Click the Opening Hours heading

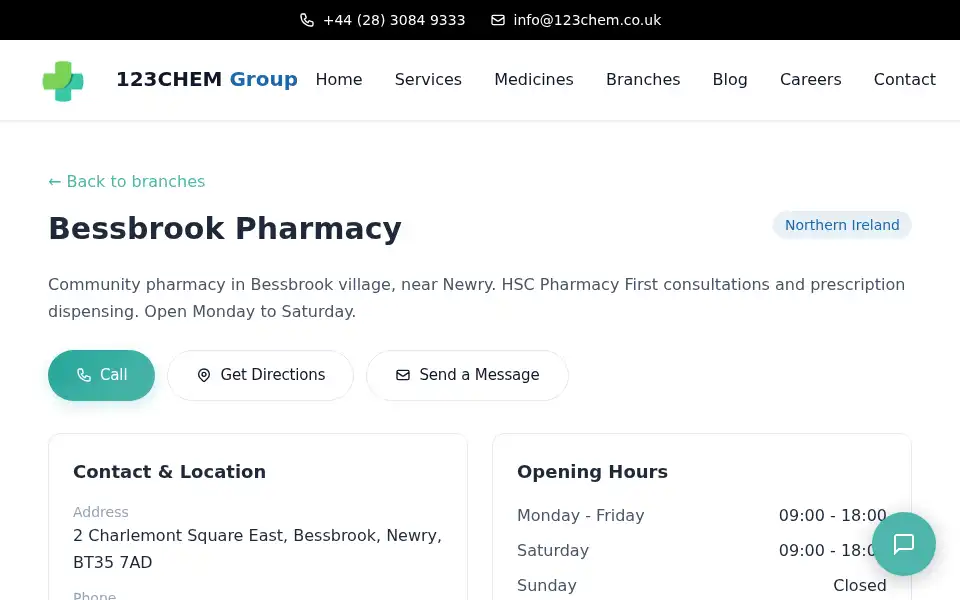pyautogui.click(x=592, y=471)
